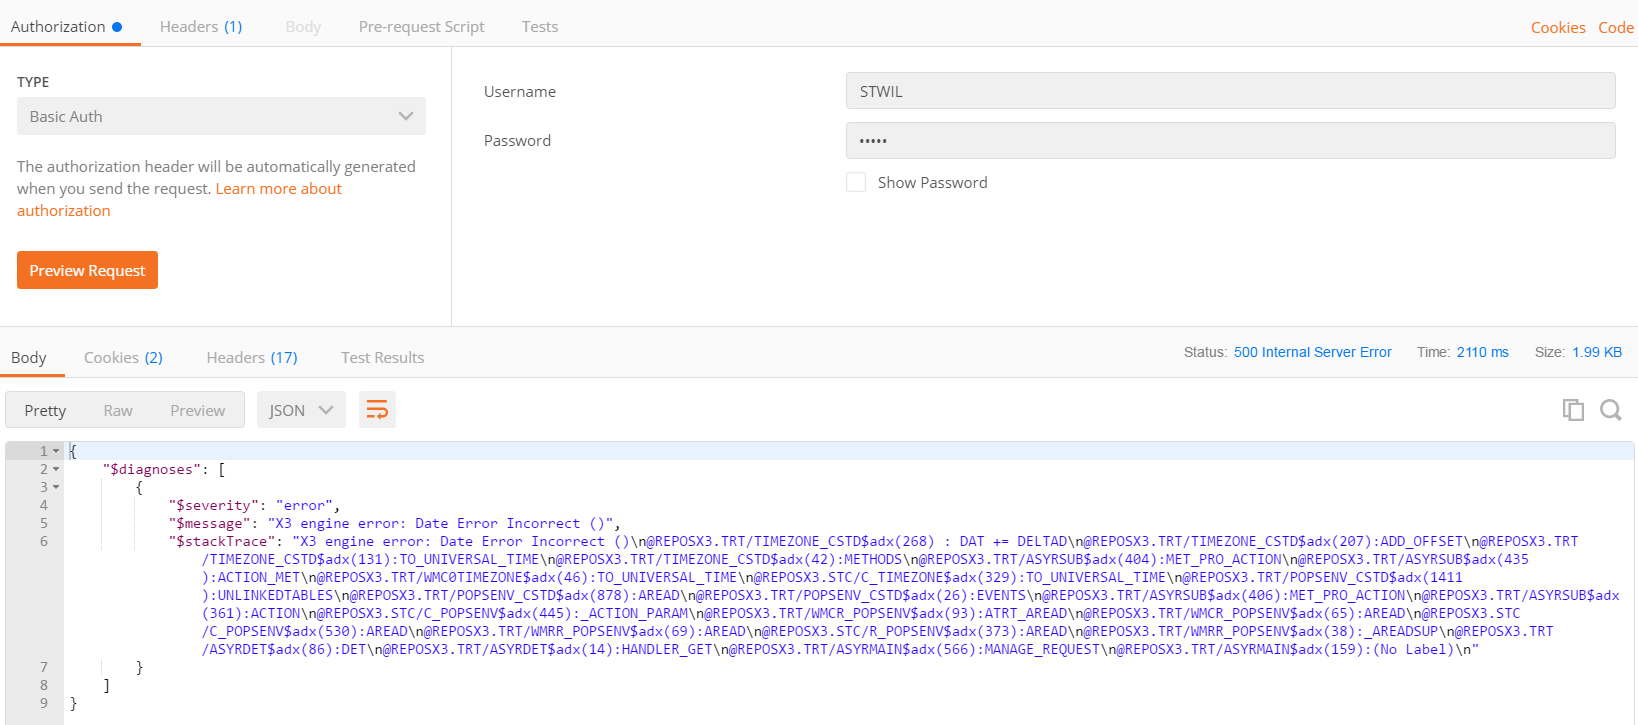This screenshot has height=725, width=1638.
Task: Copy response body to clipboard icon
Action: point(1573,410)
